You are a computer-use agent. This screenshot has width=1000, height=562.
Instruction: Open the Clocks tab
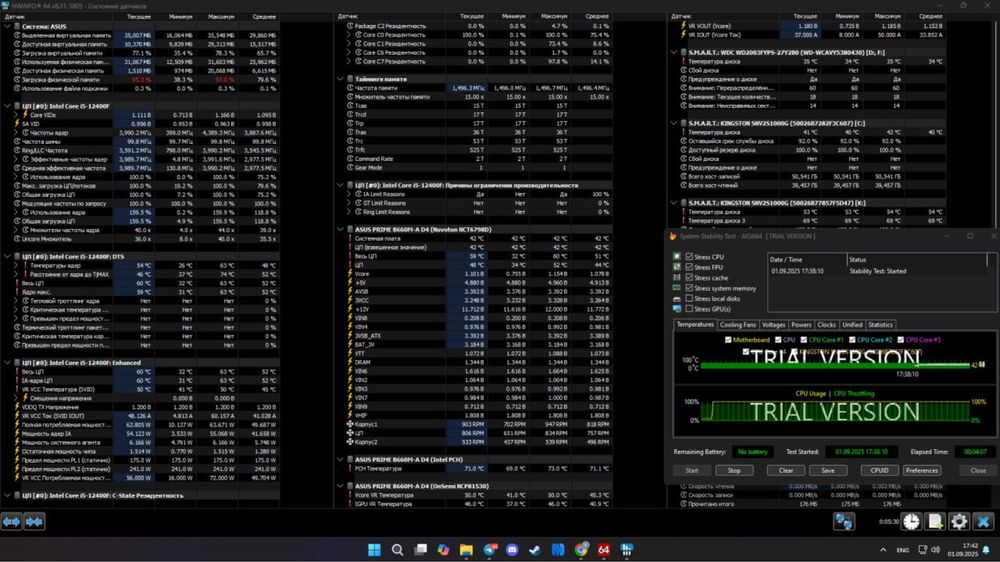click(x=827, y=325)
